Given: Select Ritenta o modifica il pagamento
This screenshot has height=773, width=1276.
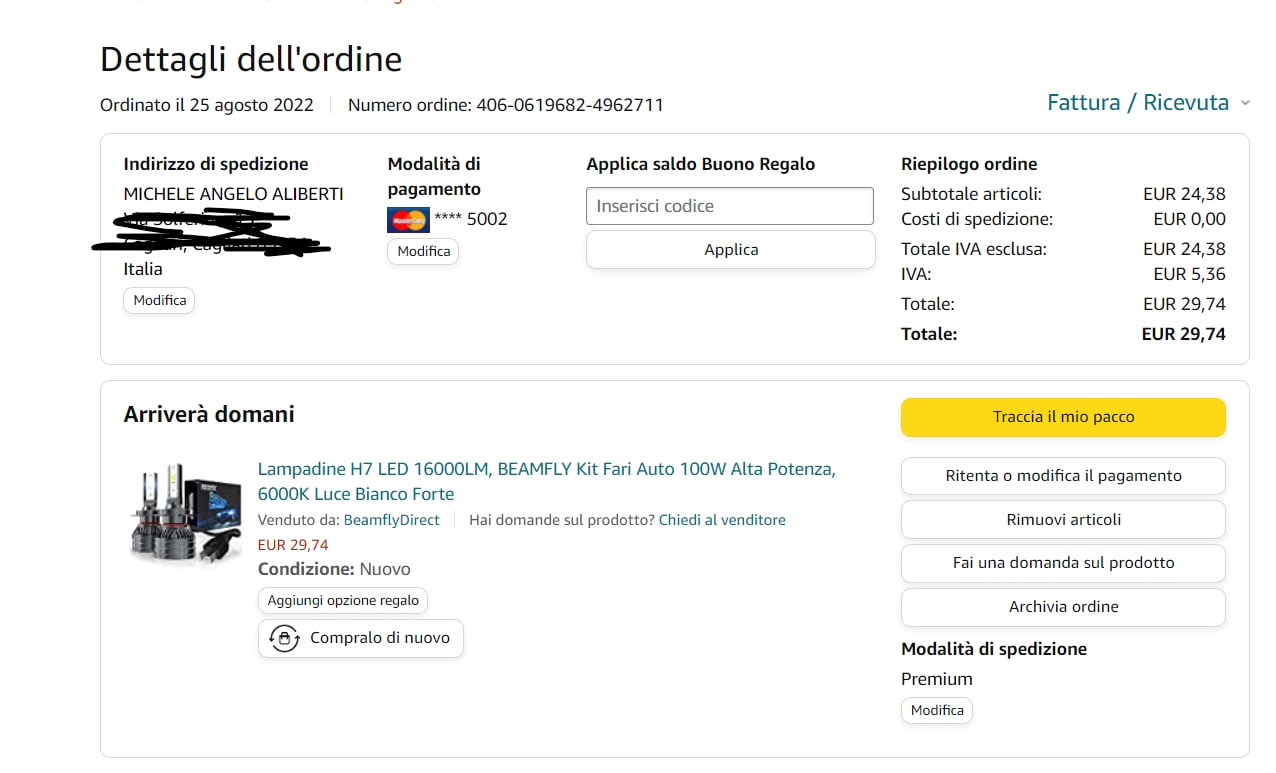Looking at the screenshot, I should click(x=1063, y=476).
